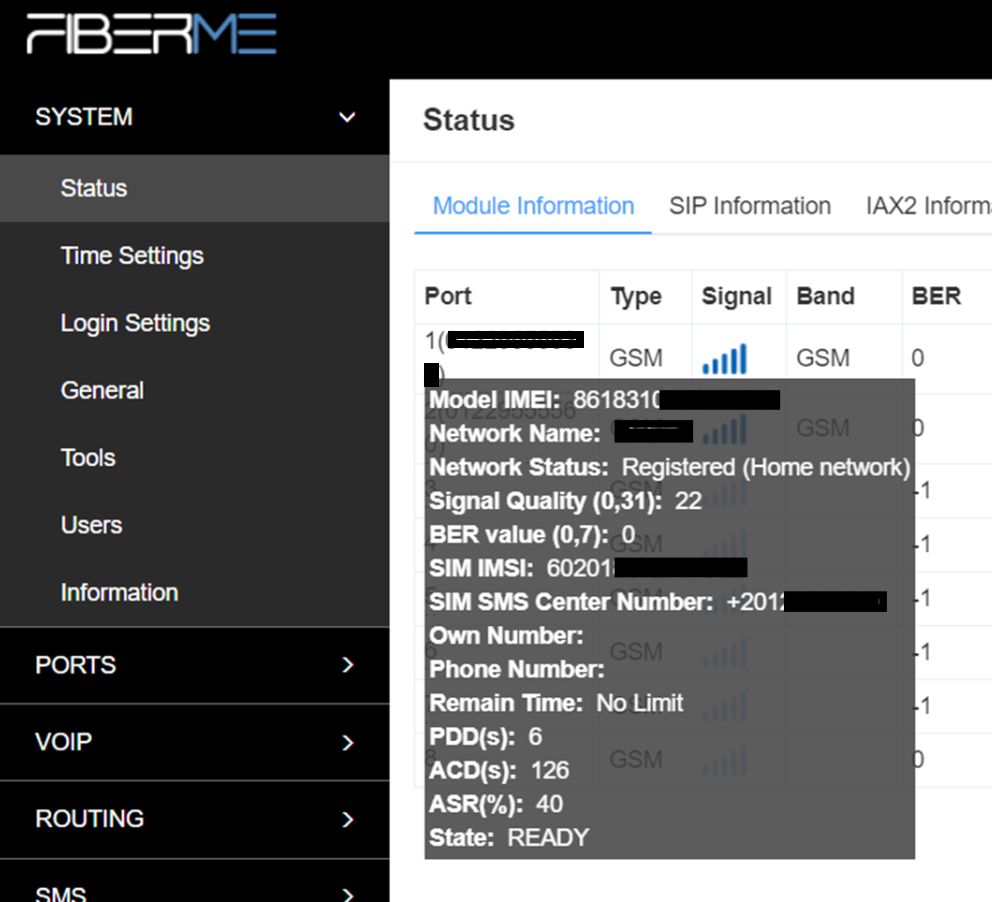Click GSM type cell of port 1
The height and width of the screenshot is (902, 992).
point(636,358)
